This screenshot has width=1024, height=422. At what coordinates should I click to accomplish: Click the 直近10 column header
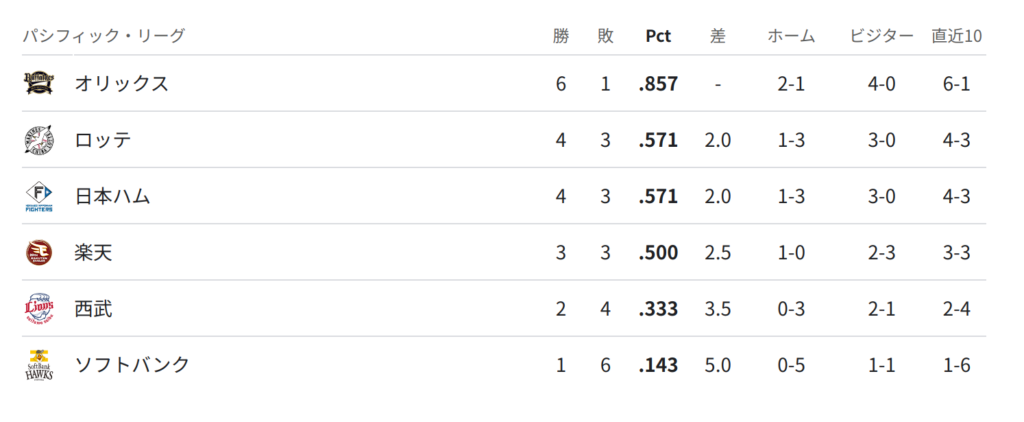tap(956, 36)
